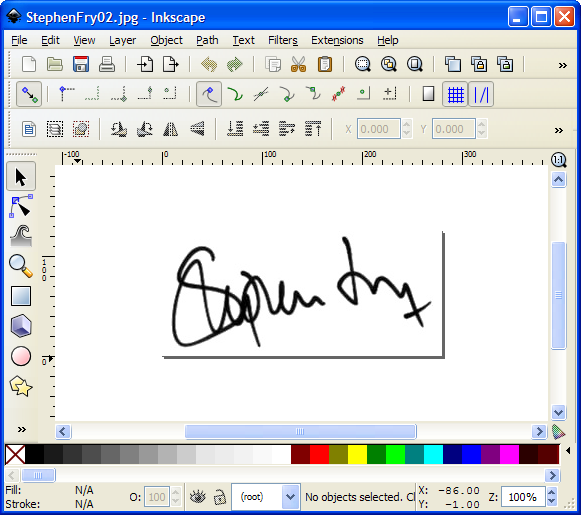Viewport: 581px width, 515px height.
Task: Select the Zoom magnifier tool
Action: (21, 266)
